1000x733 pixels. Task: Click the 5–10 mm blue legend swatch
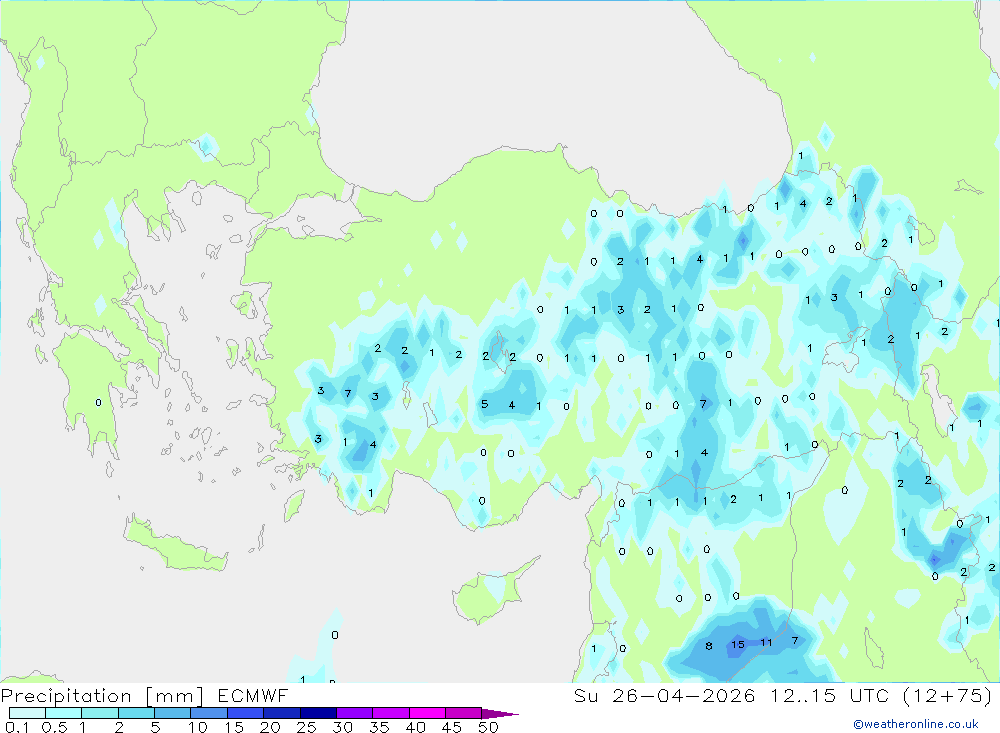point(173,713)
